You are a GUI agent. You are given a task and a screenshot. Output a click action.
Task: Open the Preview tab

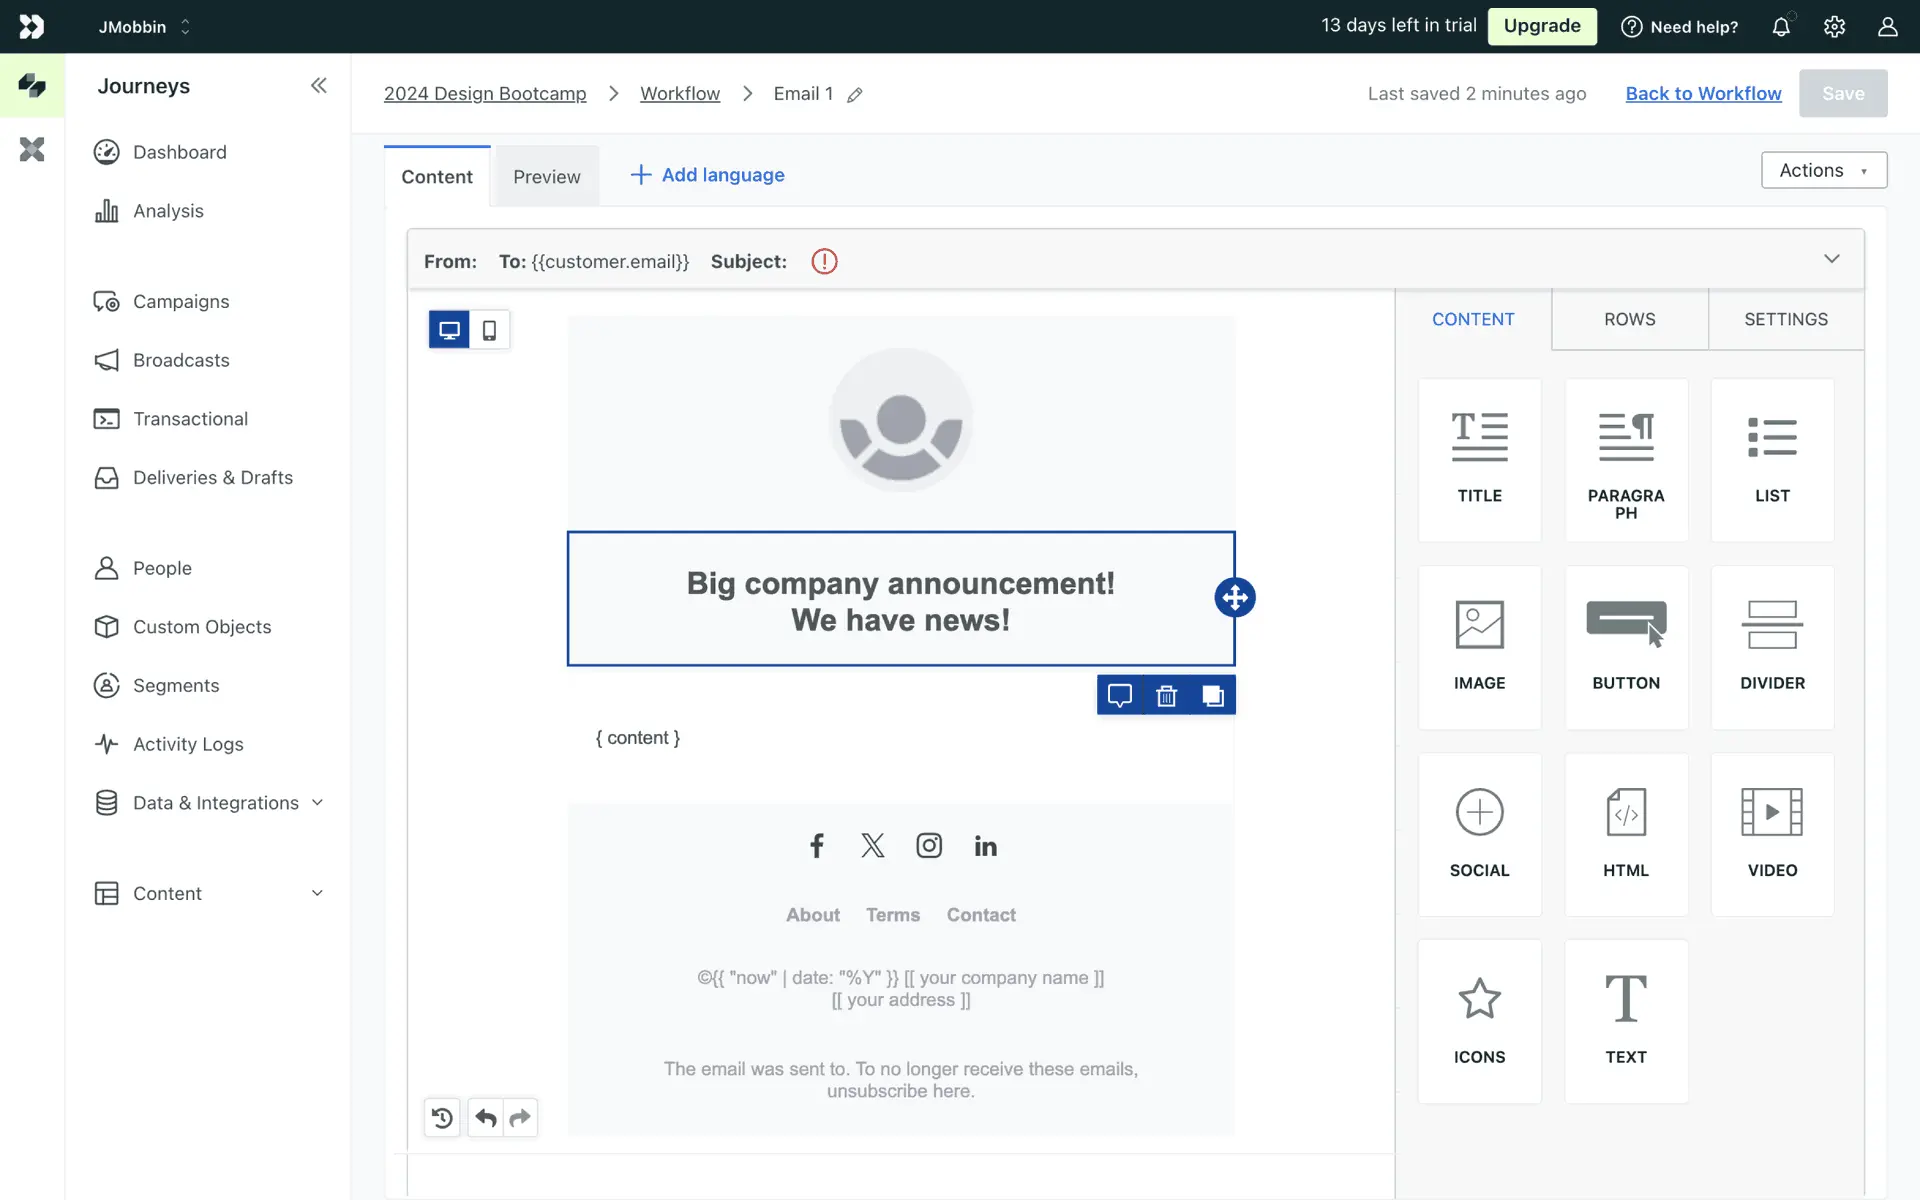[x=546, y=177]
